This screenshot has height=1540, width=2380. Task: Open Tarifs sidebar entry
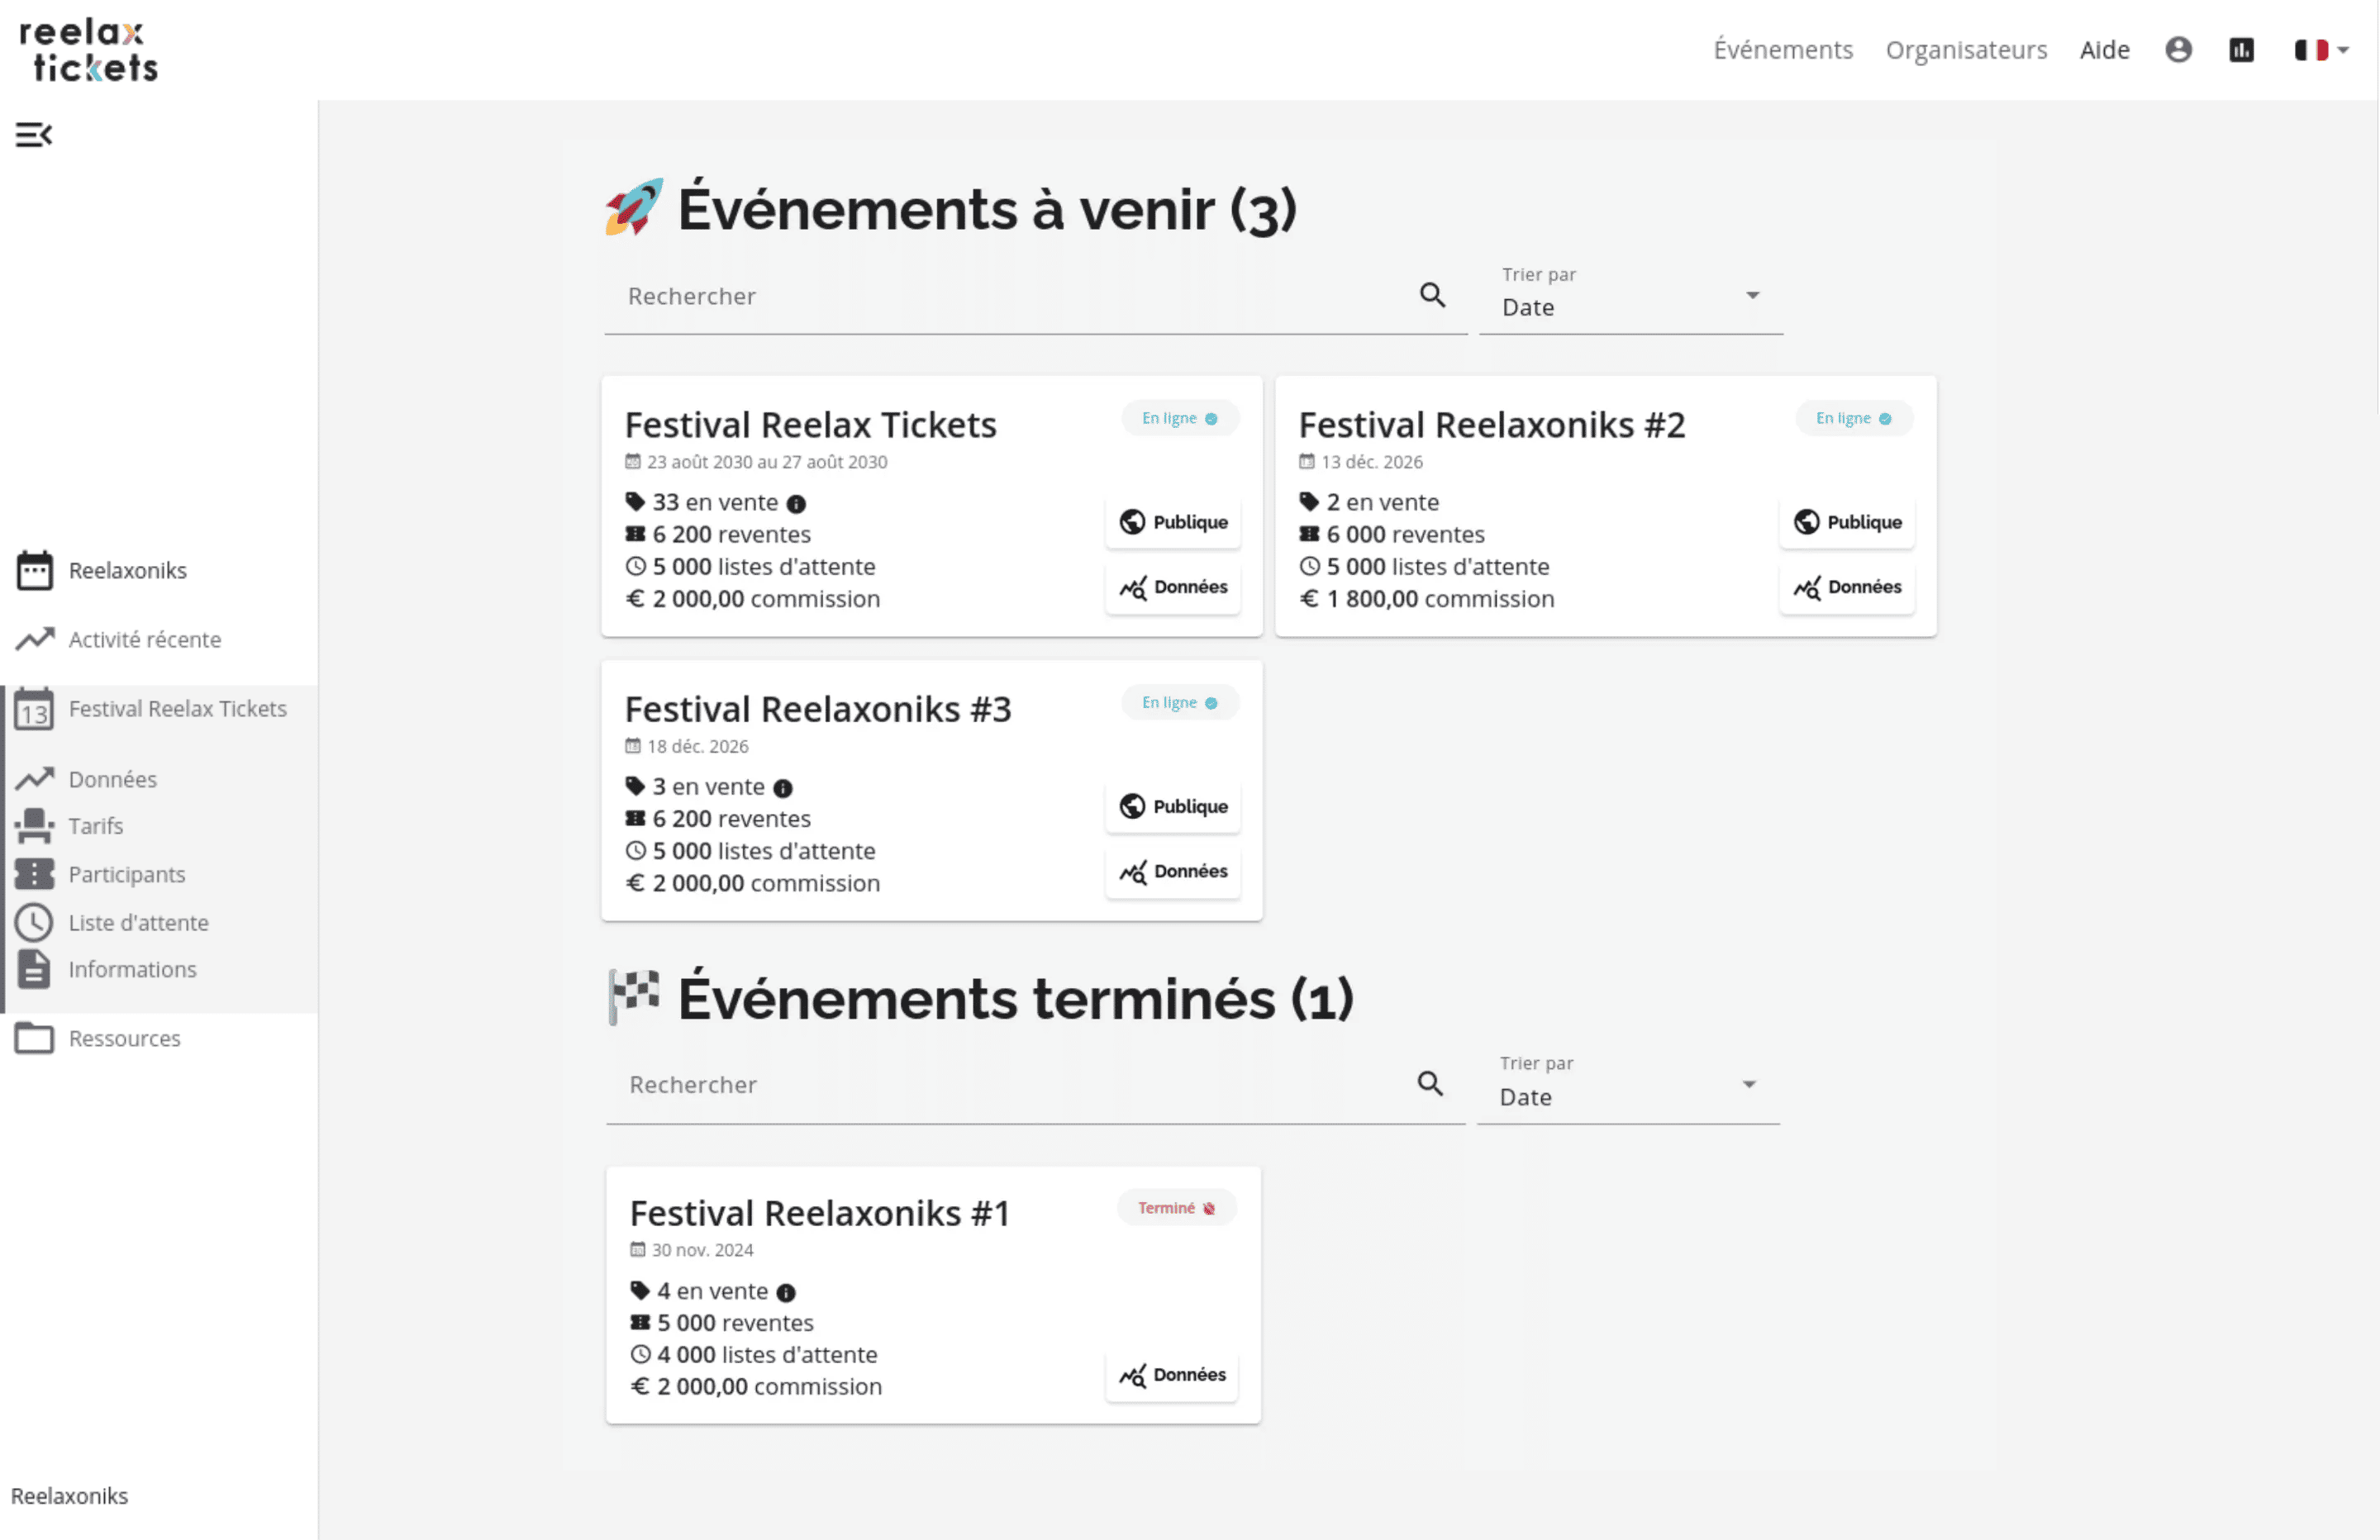(x=96, y=826)
